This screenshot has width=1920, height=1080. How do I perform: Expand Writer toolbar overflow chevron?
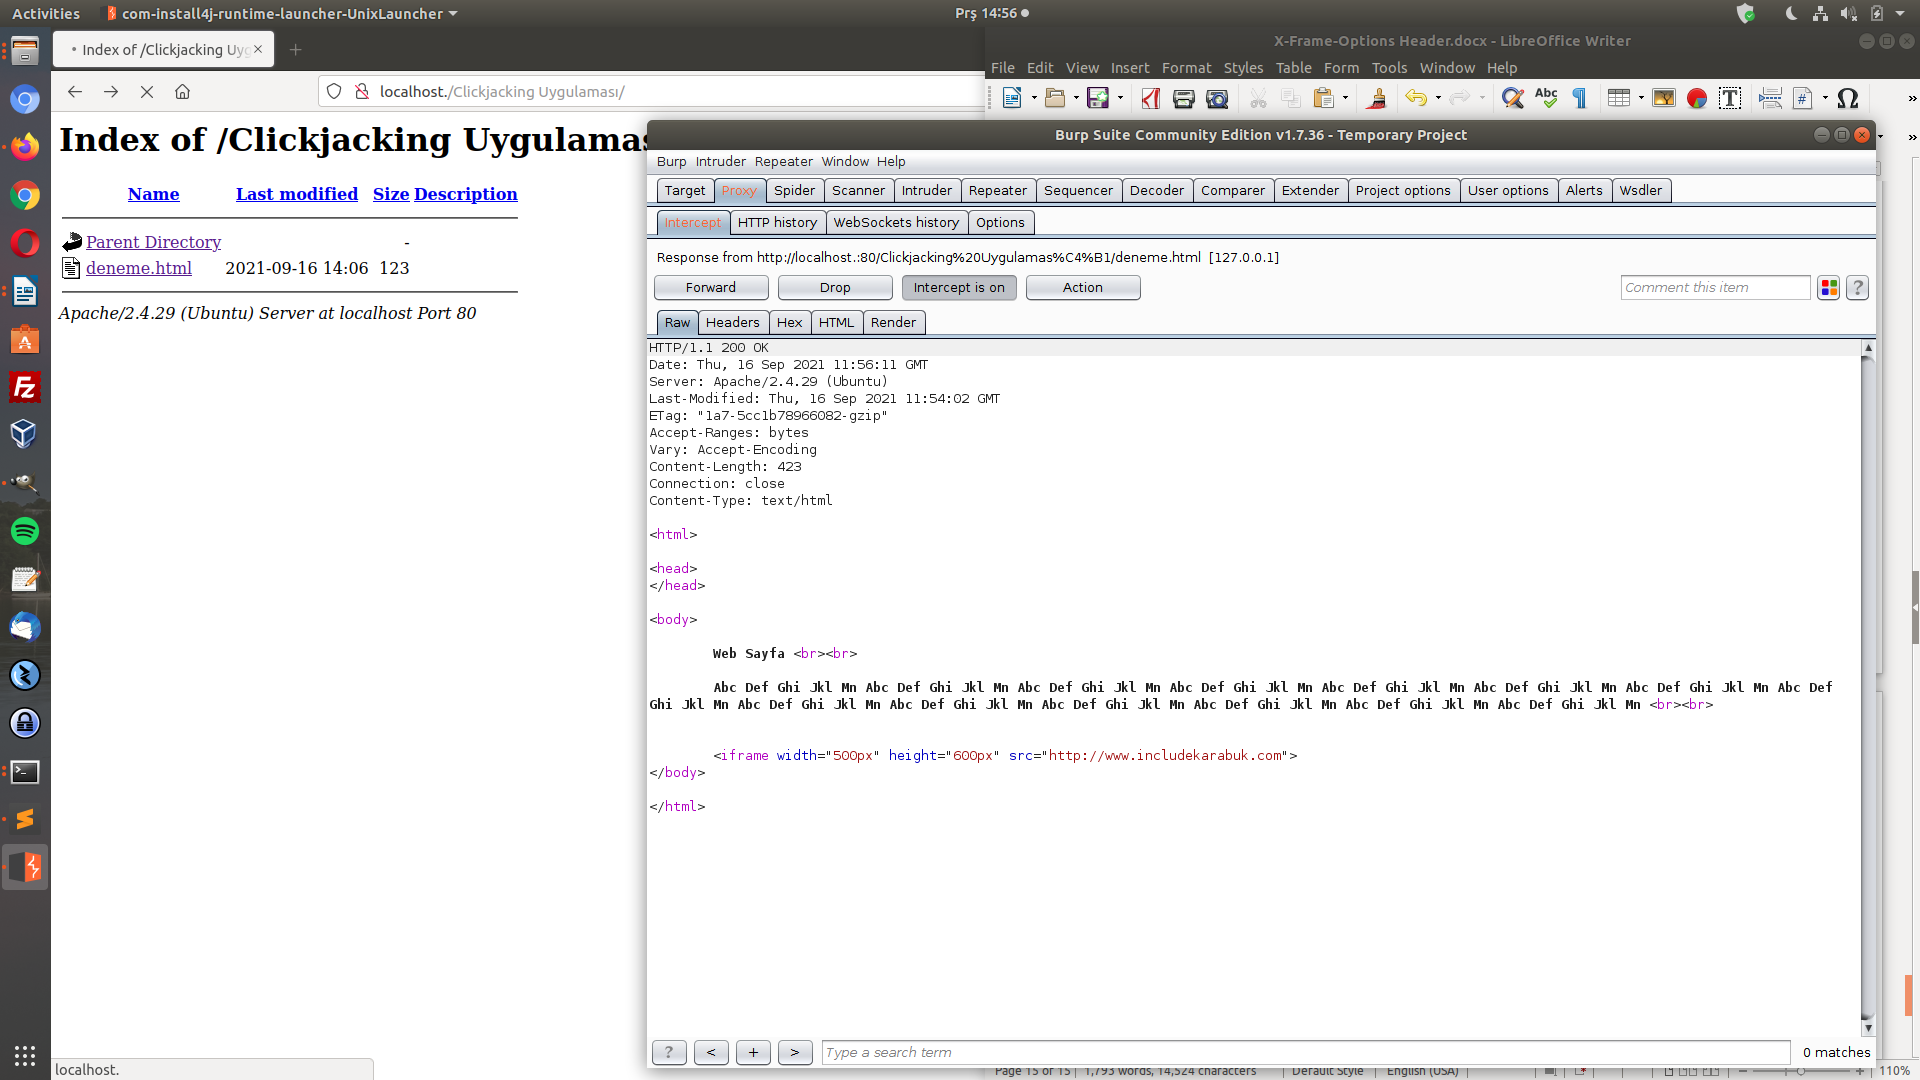pos(1912,98)
